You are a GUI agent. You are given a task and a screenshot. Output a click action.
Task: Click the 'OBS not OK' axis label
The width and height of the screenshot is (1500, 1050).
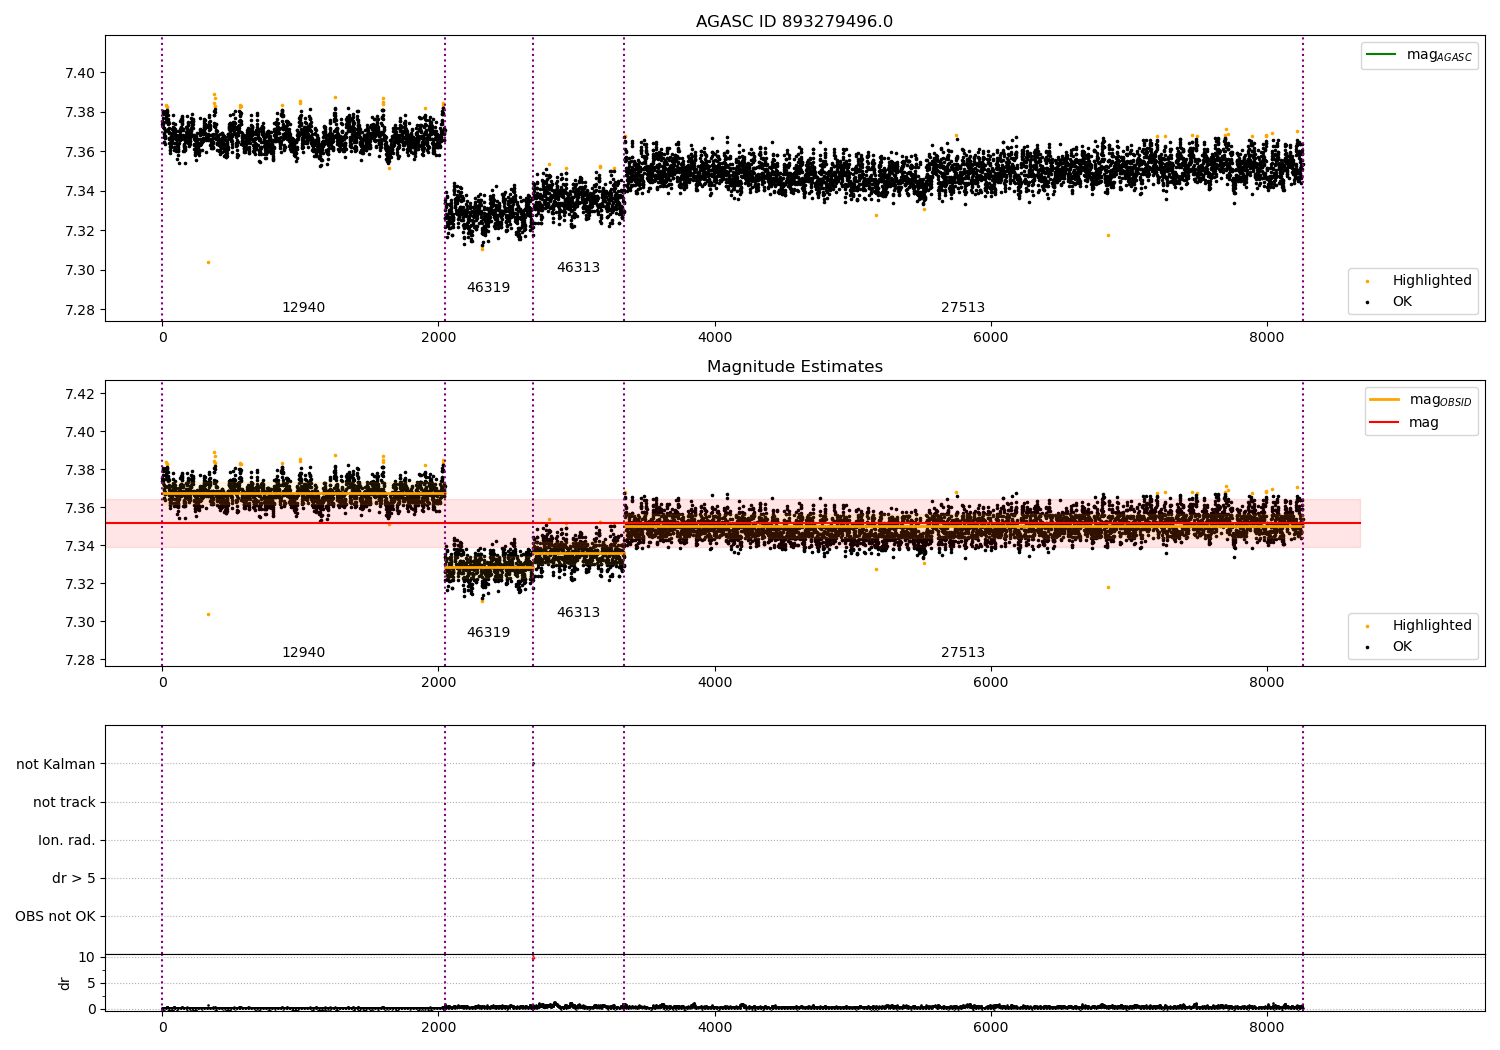point(55,916)
